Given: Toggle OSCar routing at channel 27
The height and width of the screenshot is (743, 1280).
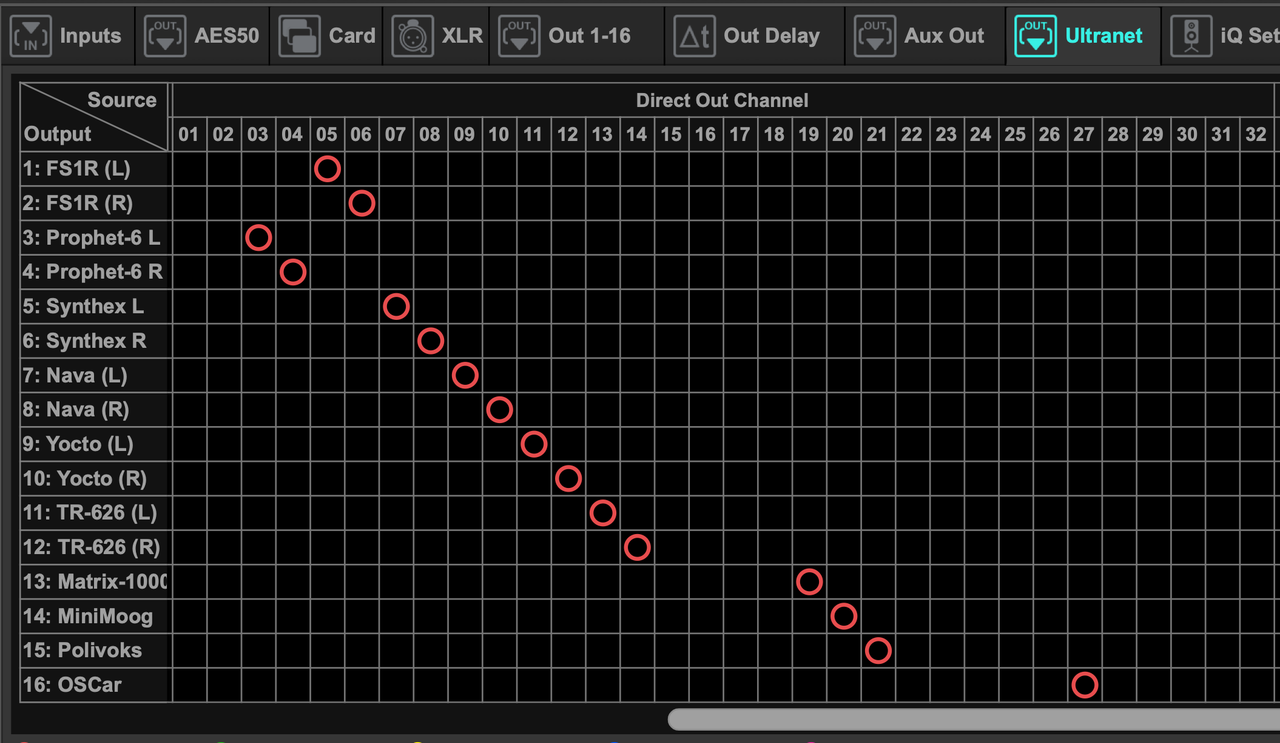Looking at the screenshot, I should [x=1085, y=685].
